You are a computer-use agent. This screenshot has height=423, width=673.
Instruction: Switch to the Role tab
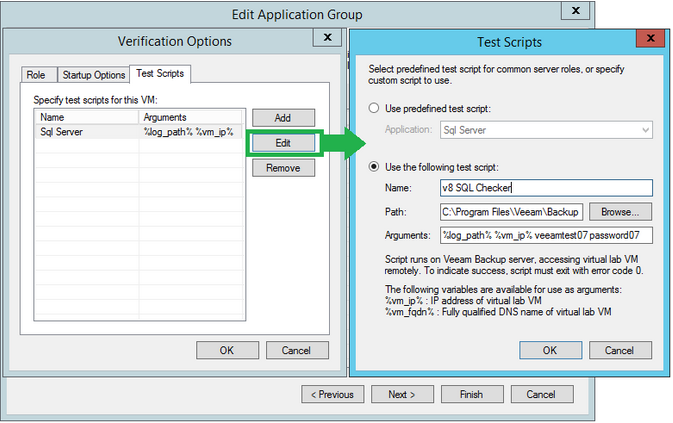tap(35, 75)
